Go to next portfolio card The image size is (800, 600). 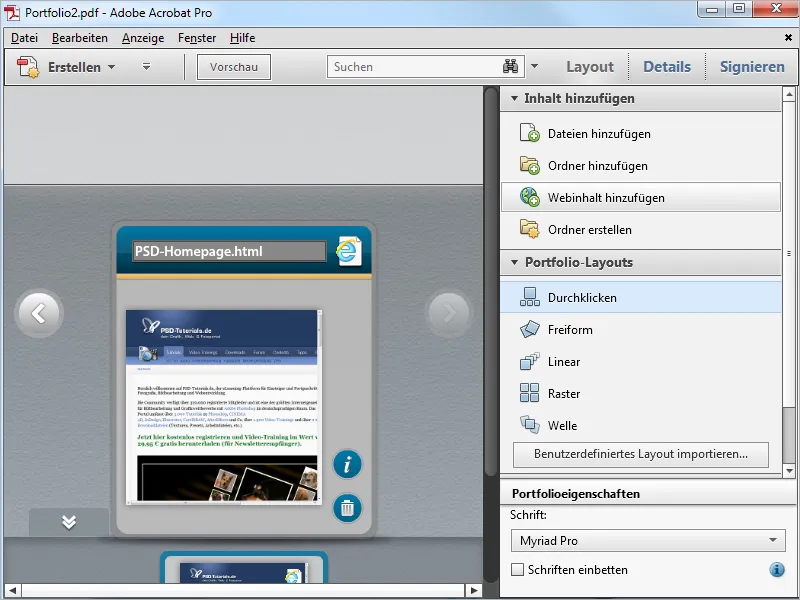pos(448,313)
